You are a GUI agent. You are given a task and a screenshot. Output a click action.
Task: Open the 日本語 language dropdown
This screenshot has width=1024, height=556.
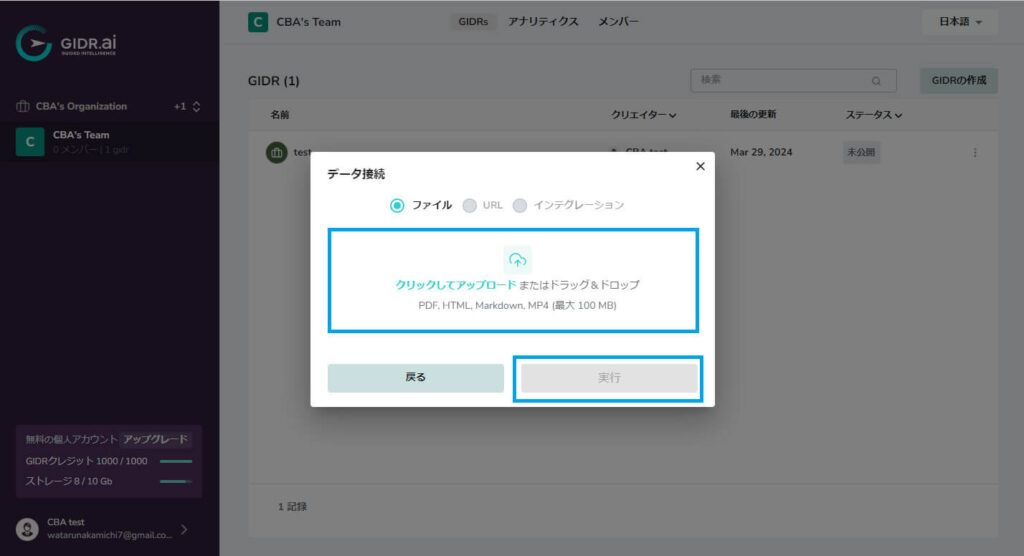[960, 22]
